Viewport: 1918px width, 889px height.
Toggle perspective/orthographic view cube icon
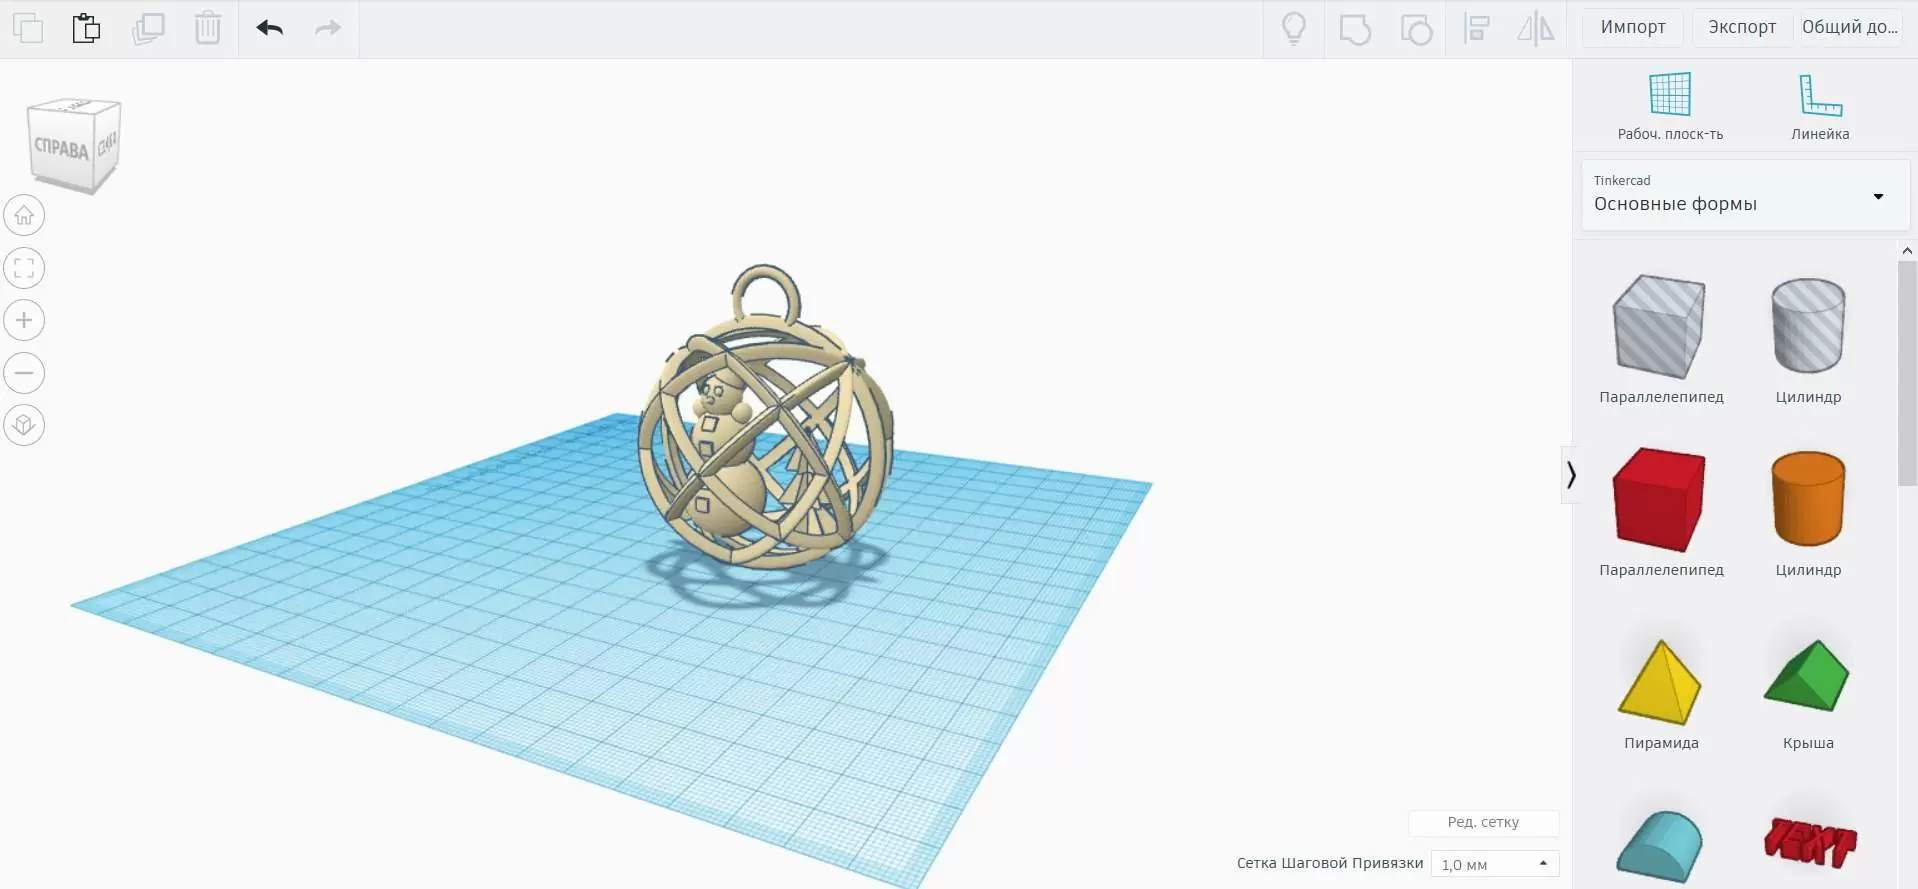coord(24,425)
